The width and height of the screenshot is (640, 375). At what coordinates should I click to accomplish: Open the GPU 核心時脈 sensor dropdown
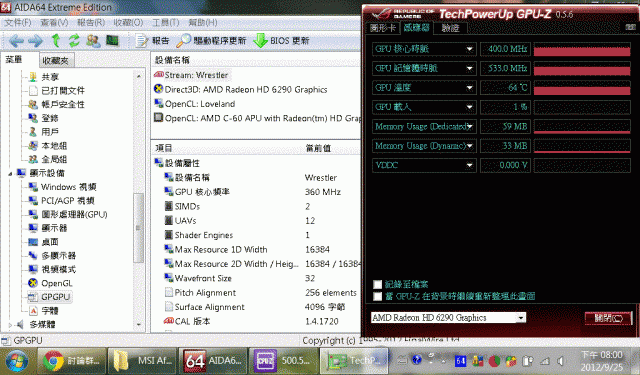click(469, 49)
